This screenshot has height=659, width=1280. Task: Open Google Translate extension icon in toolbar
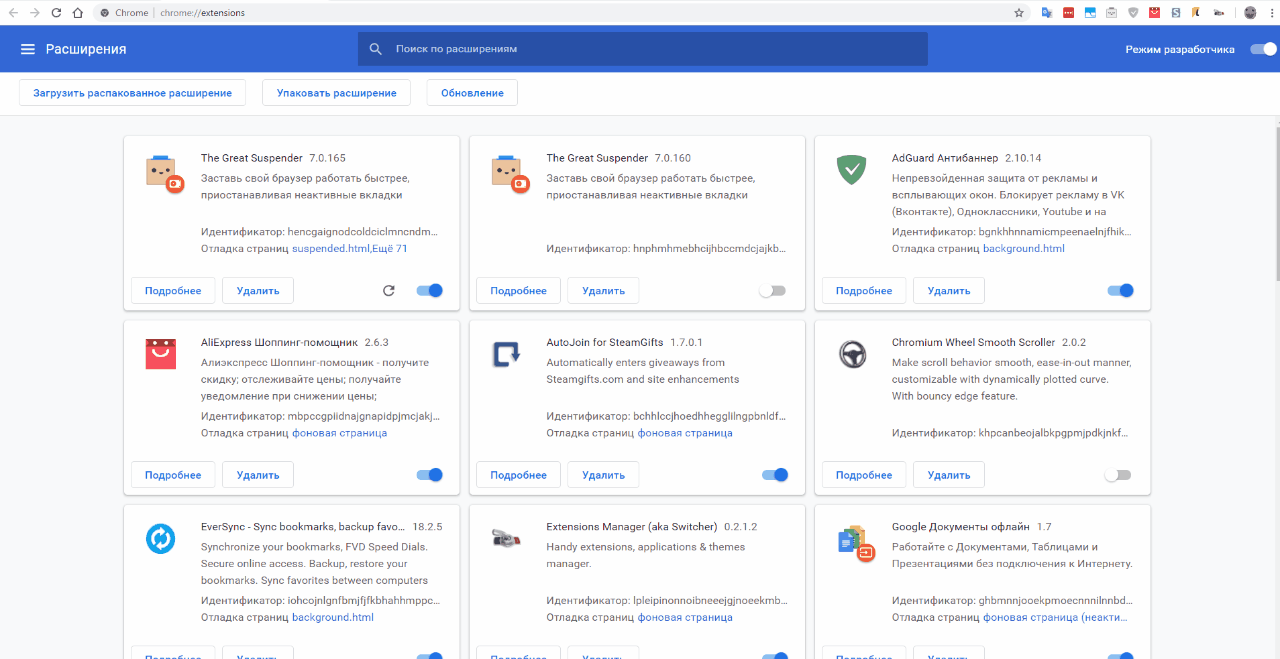pyautogui.click(x=1047, y=13)
